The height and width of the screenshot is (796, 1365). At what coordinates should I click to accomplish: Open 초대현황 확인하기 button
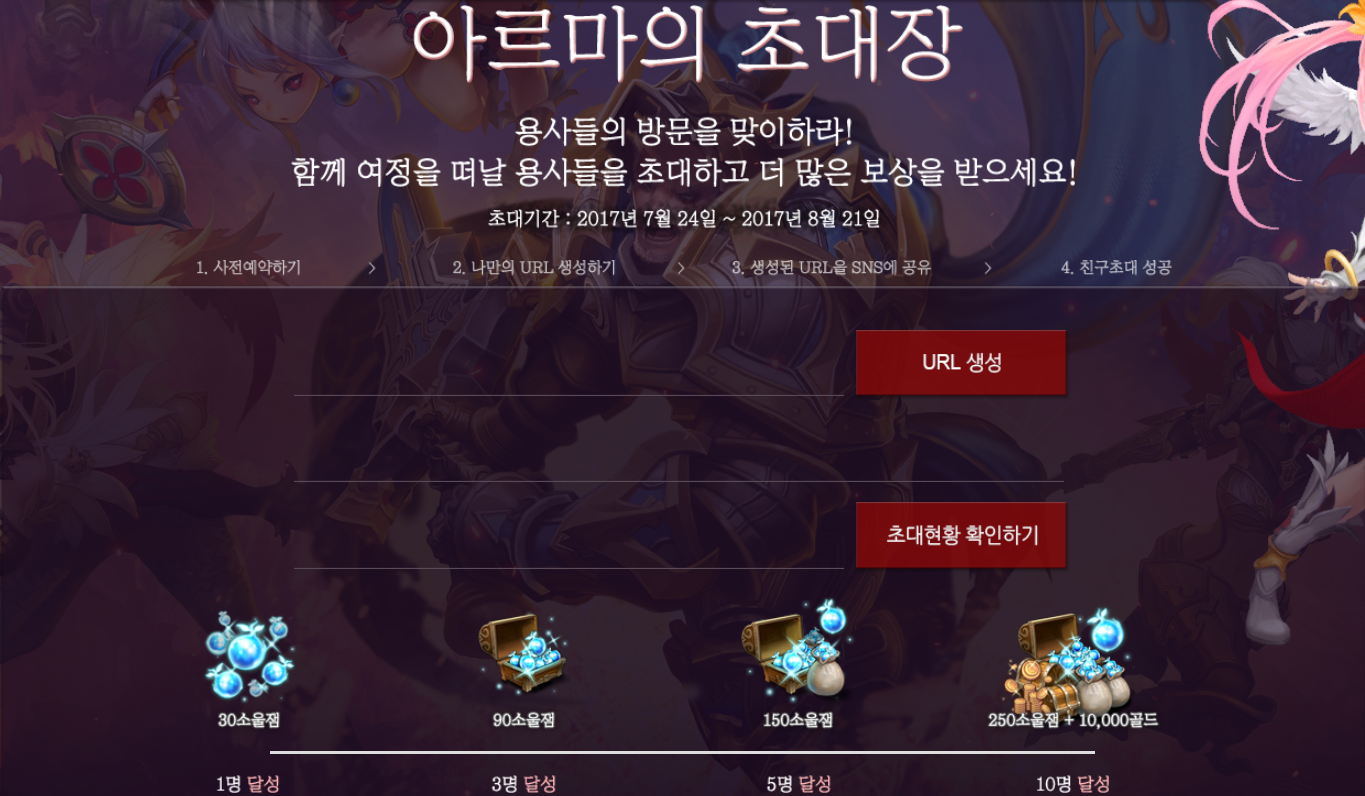click(x=961, y=535)
